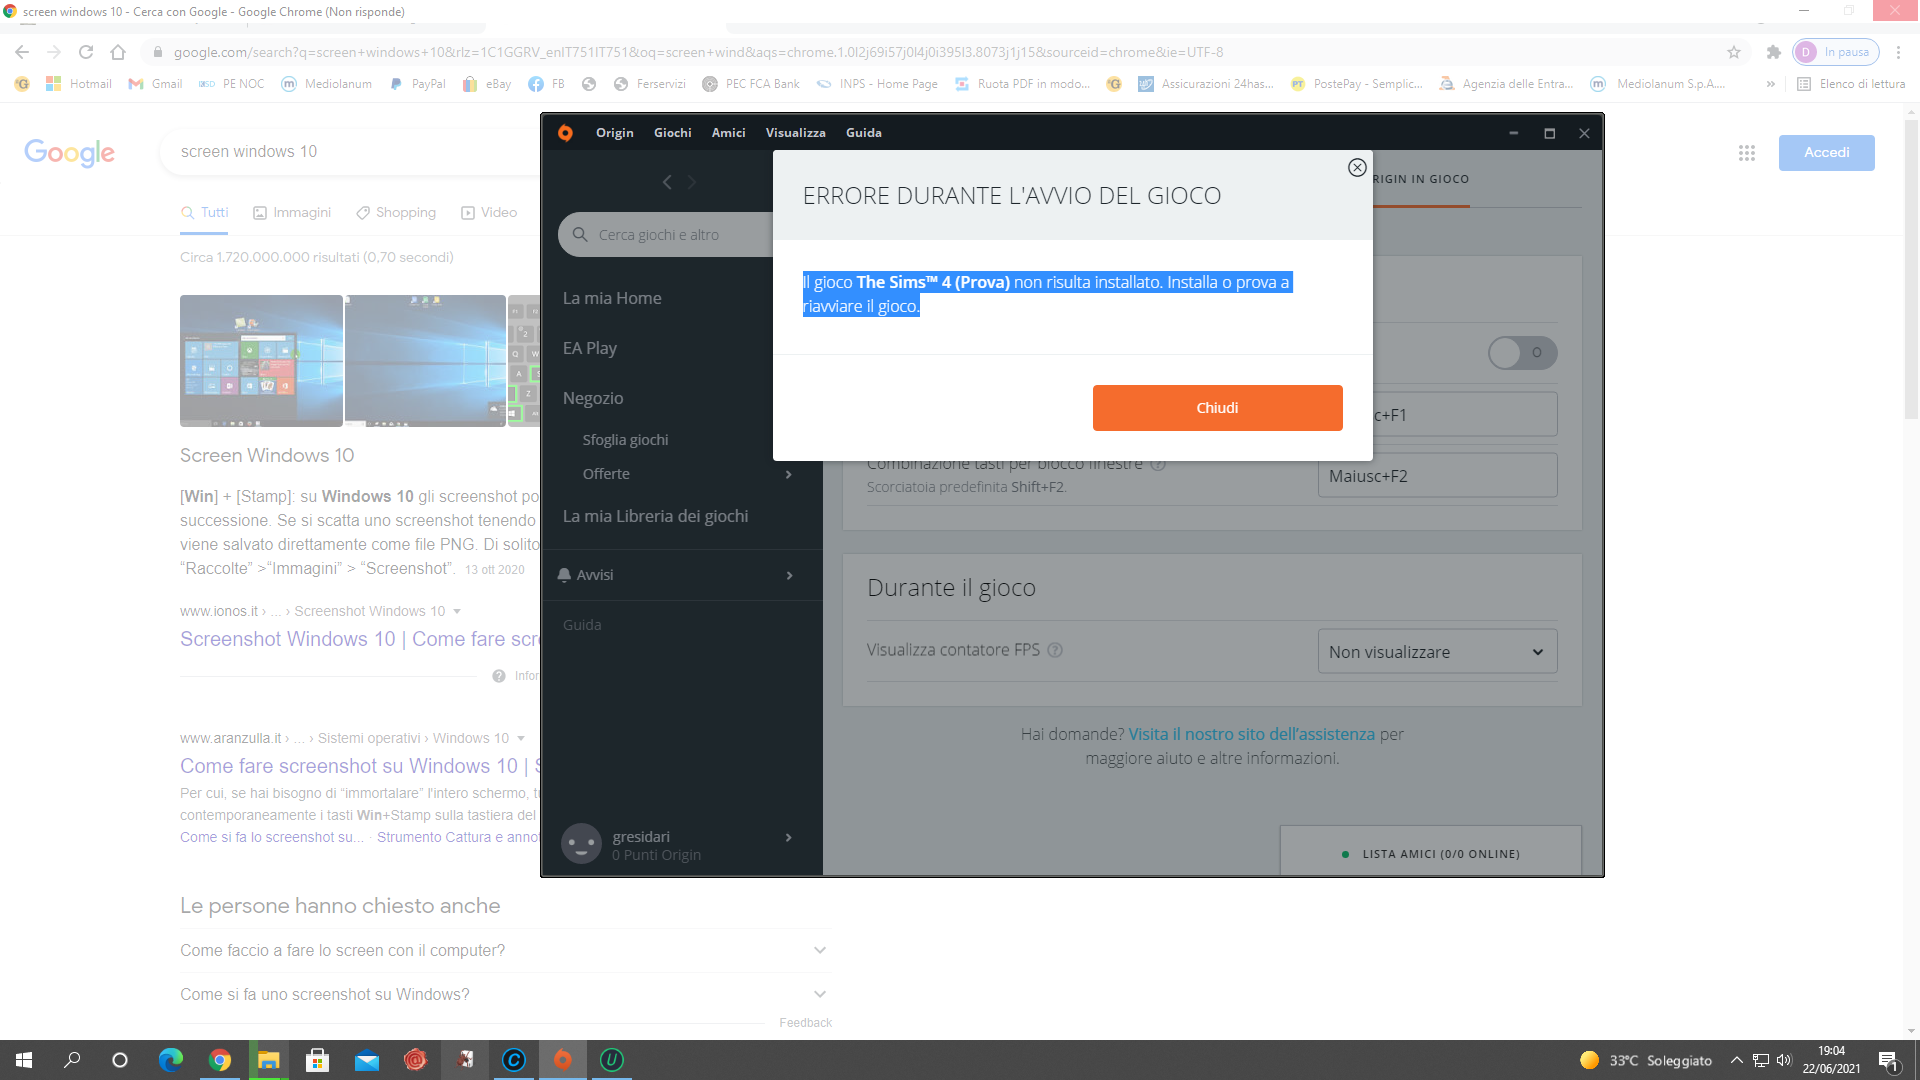Click the In pausa profile button
The height and width of the screenshot is (1080, 1920).
[x=1836, y=52]
